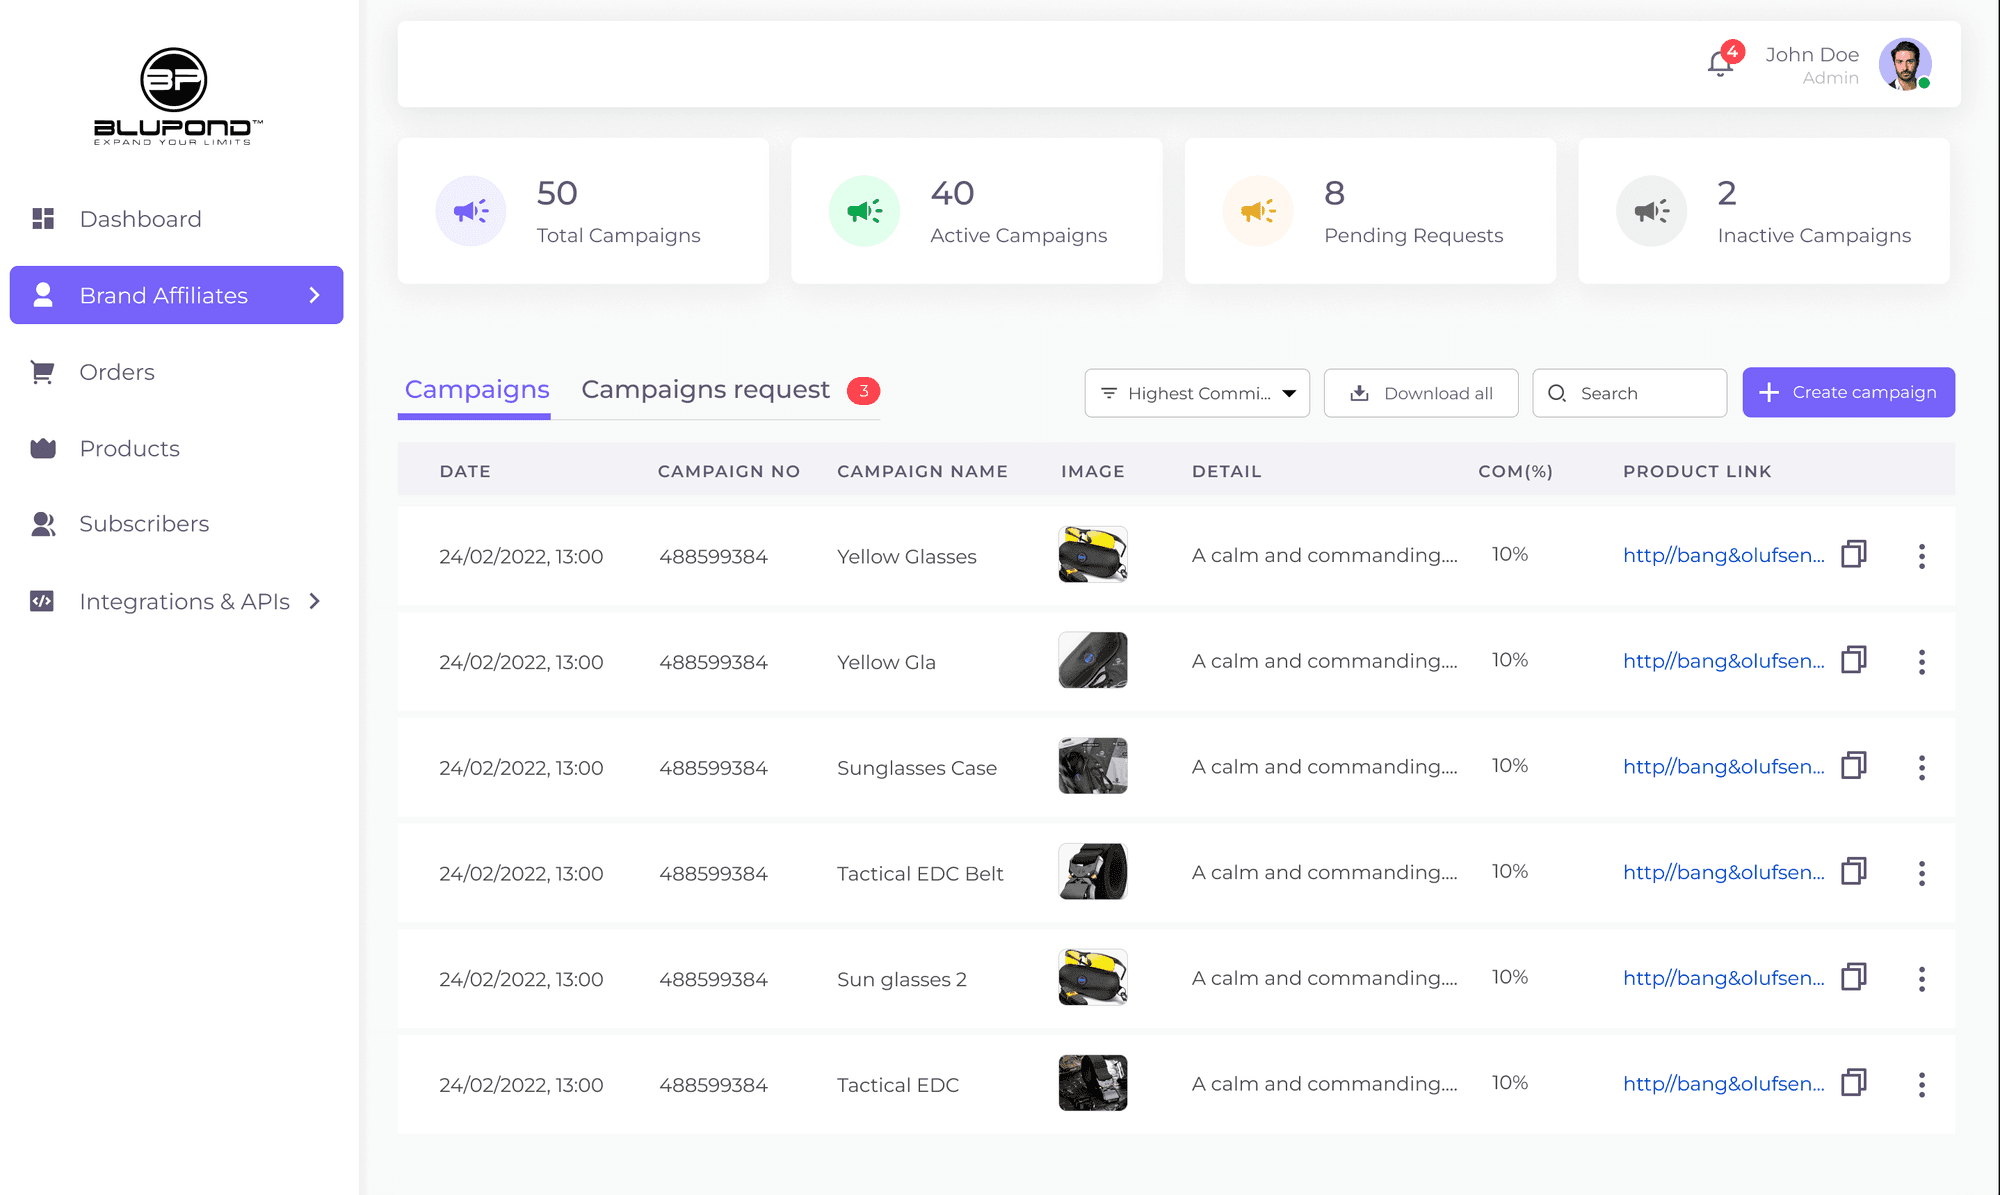Viewport: 2000px width, 1195px height.
Task: Open the Highest Commission sort dropdown
Action: coord(1197,393)
